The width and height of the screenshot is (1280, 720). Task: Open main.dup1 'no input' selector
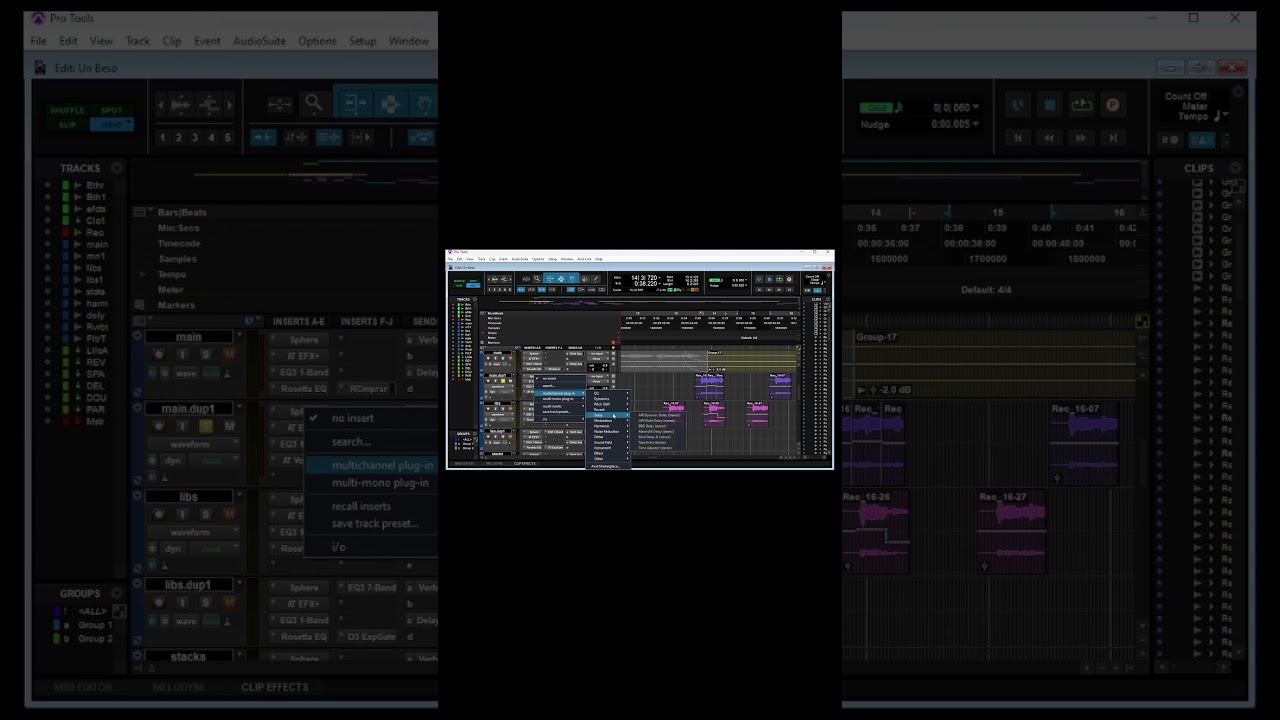(x=598, y=376)
